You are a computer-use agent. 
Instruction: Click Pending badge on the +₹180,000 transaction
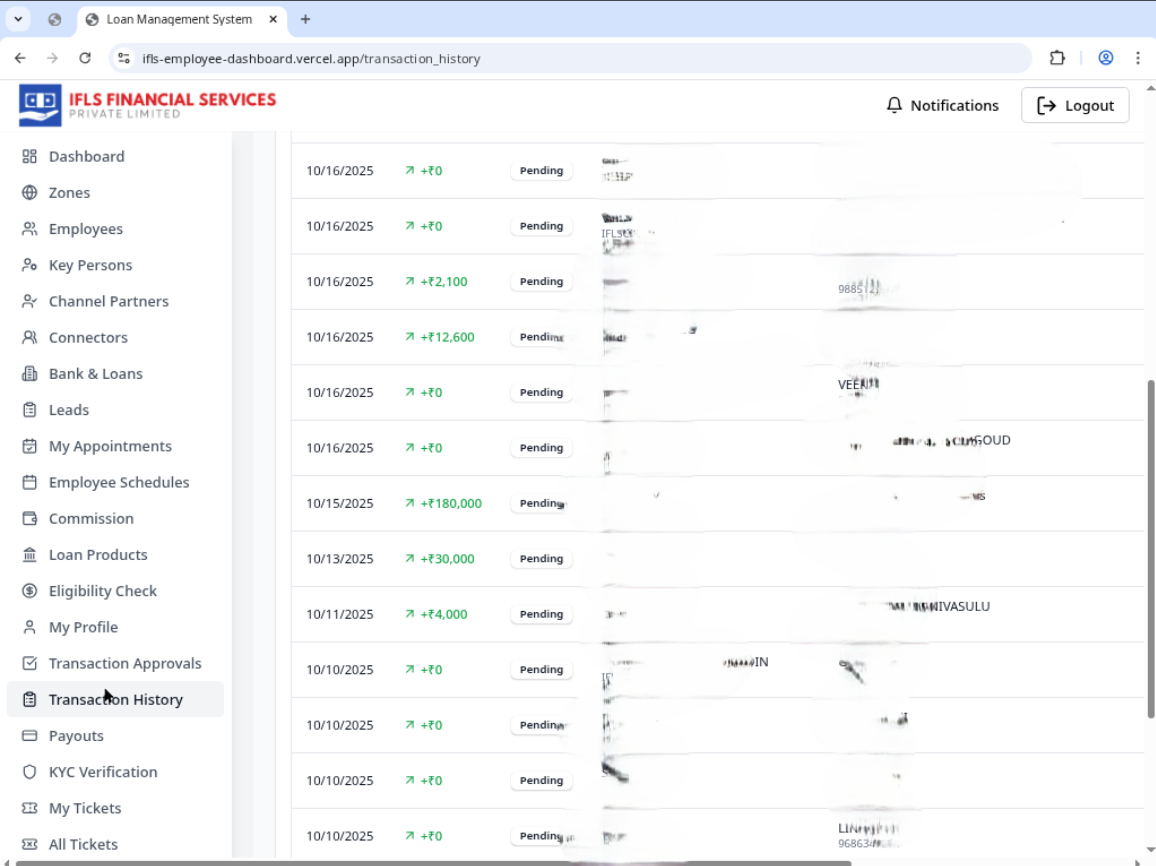point(541,503)
